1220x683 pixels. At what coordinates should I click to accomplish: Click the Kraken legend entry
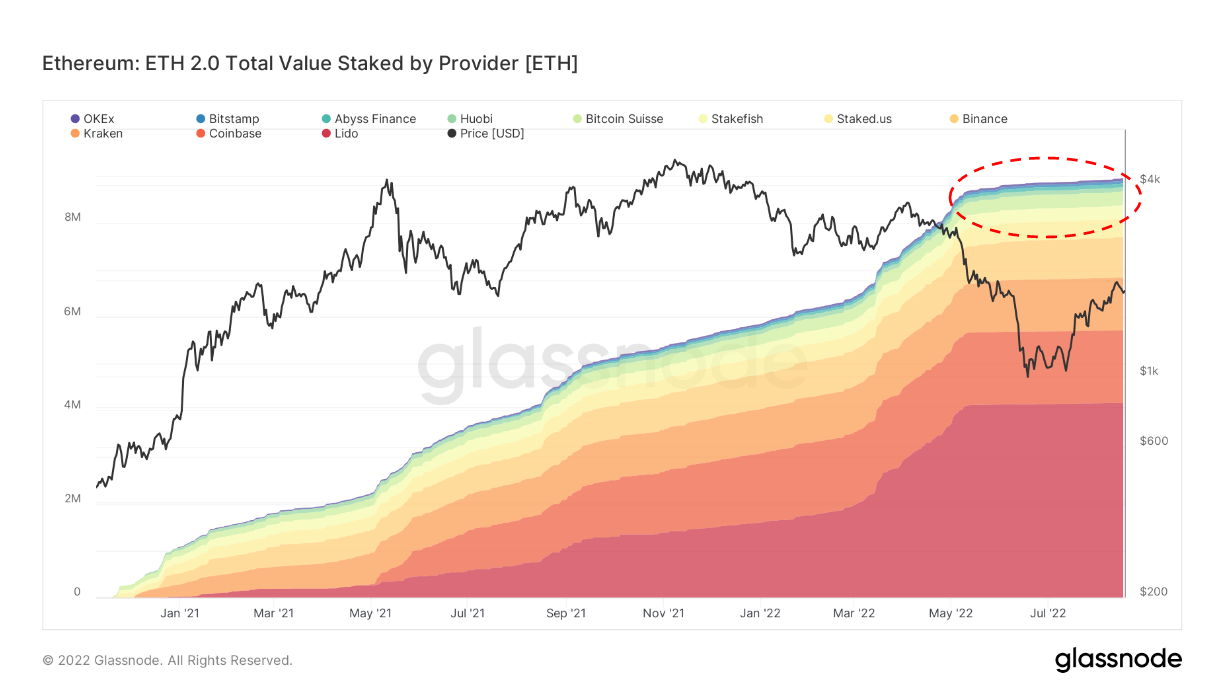pos(103,134)
